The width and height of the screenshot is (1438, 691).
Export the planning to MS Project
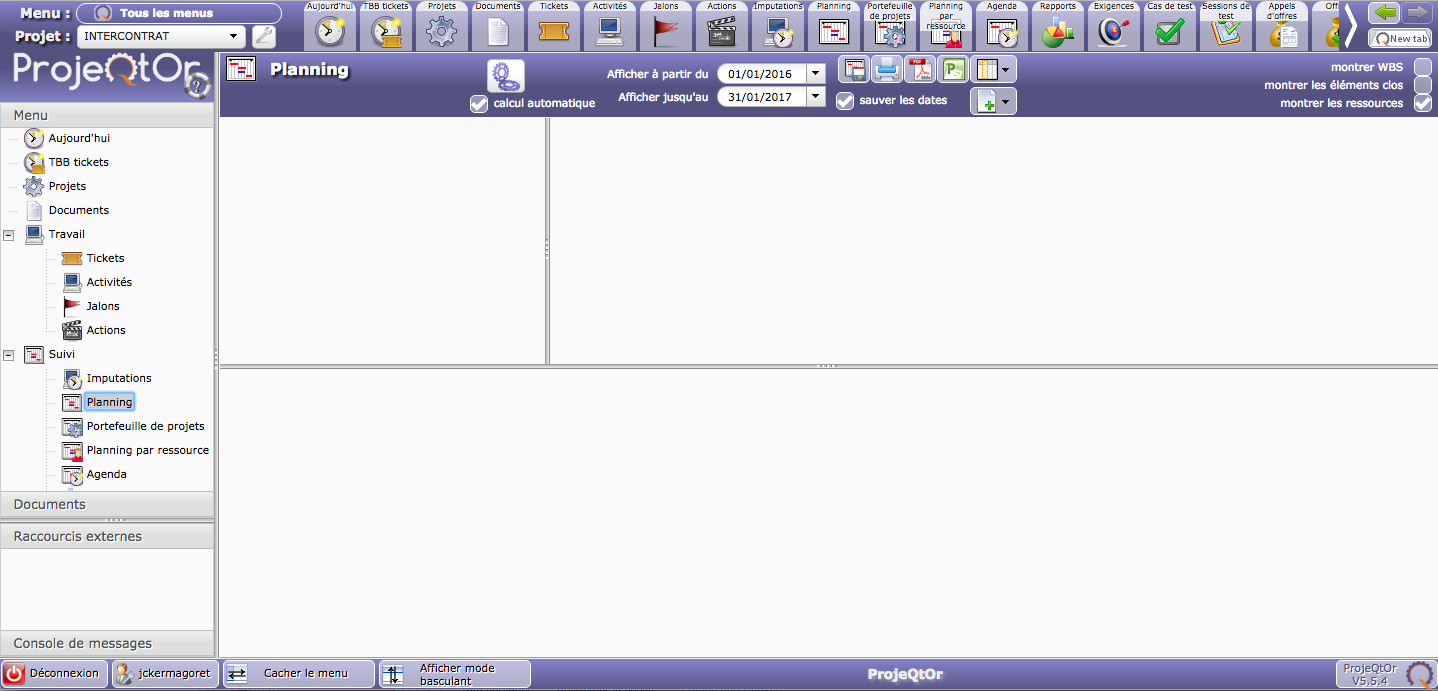954,70
